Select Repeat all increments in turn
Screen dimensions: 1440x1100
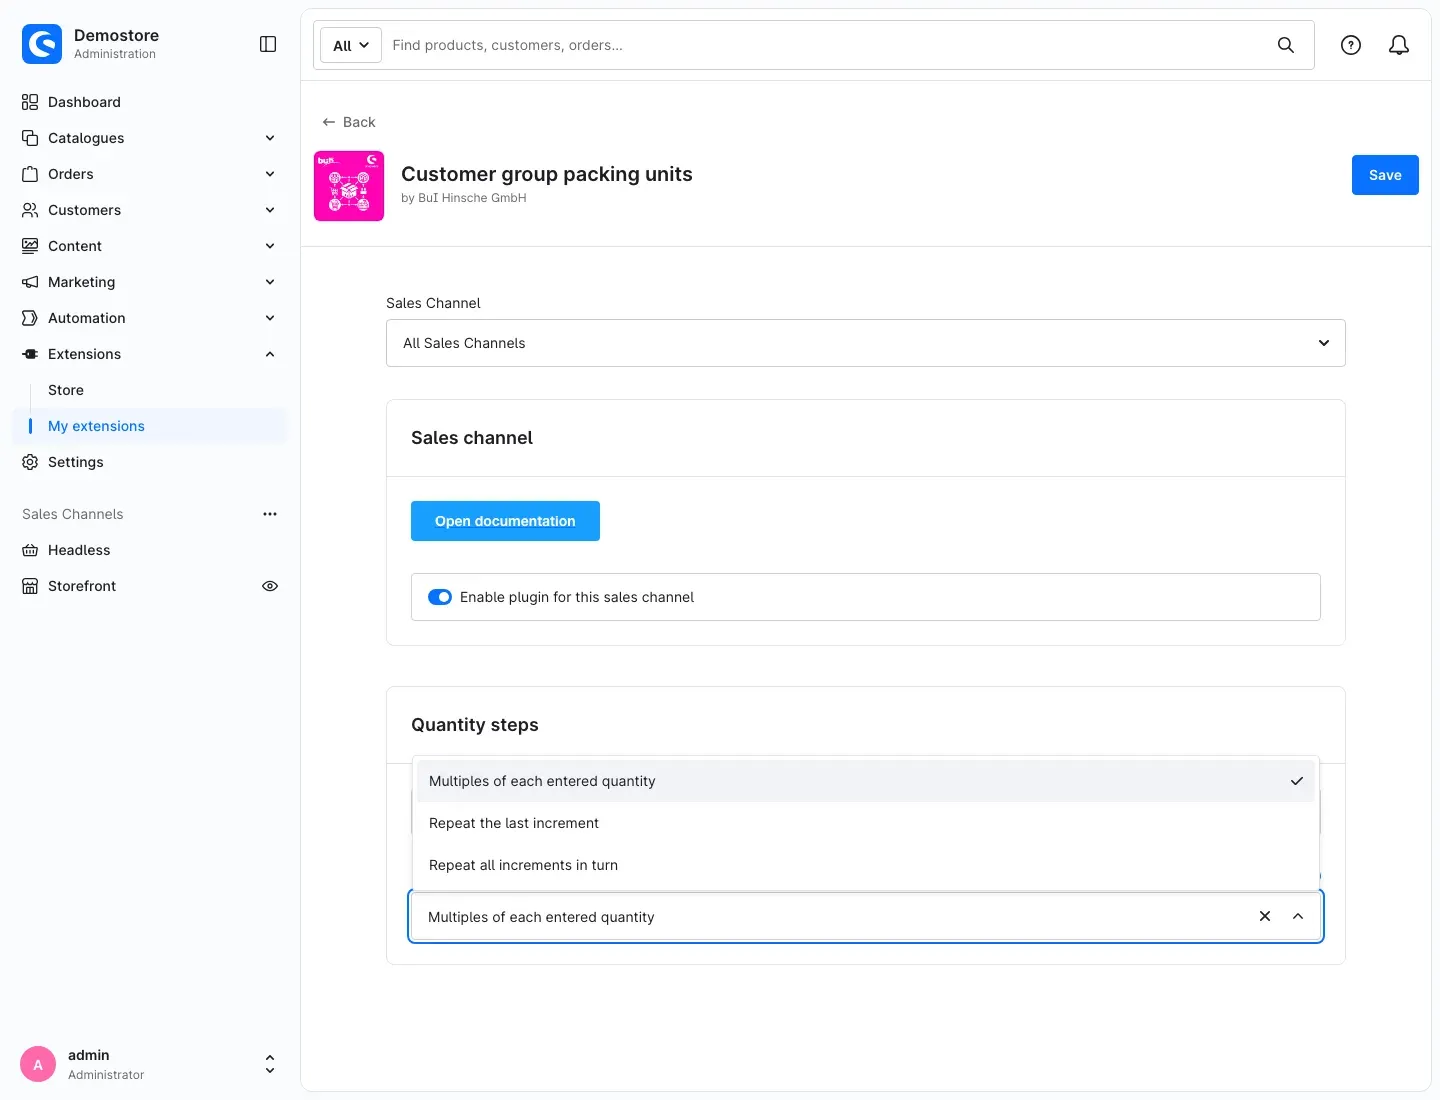[x=866, y=865]
